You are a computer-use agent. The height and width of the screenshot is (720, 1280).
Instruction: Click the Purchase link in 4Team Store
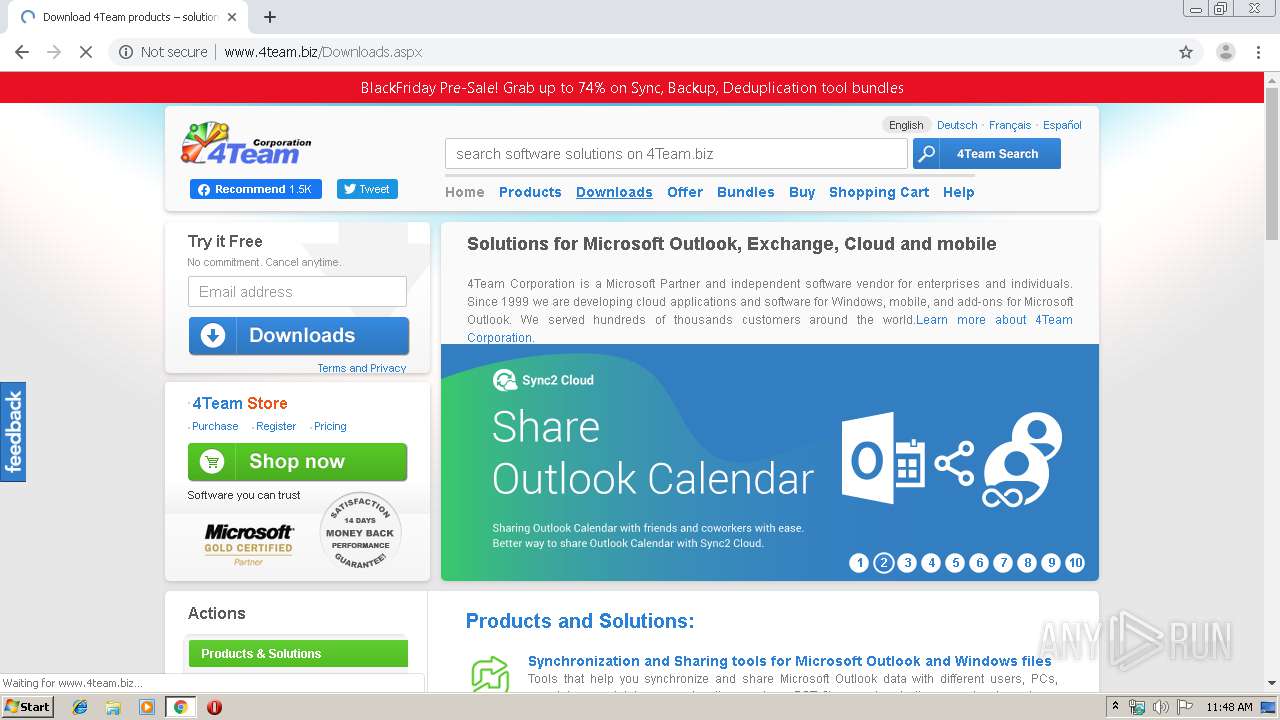[215, 426]
